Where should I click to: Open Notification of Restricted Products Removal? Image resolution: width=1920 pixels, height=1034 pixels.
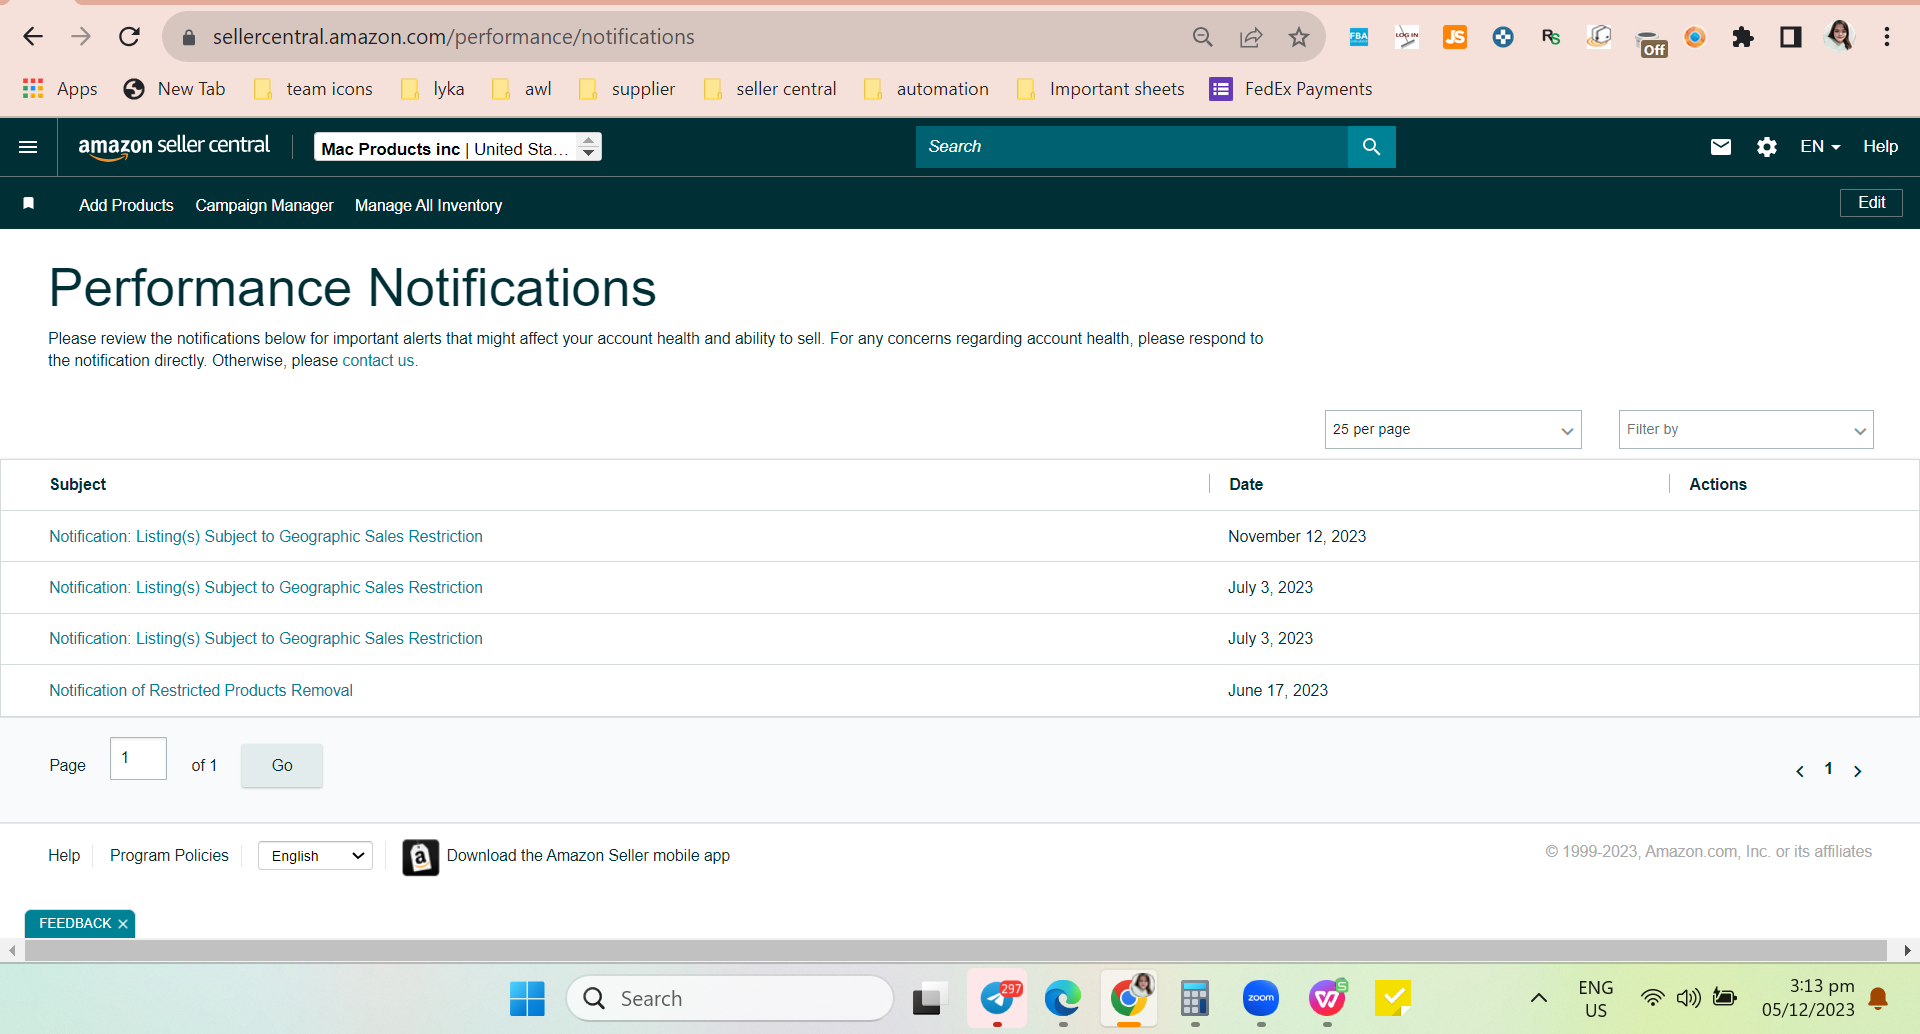pyautogui.click(x=201, y=691)
